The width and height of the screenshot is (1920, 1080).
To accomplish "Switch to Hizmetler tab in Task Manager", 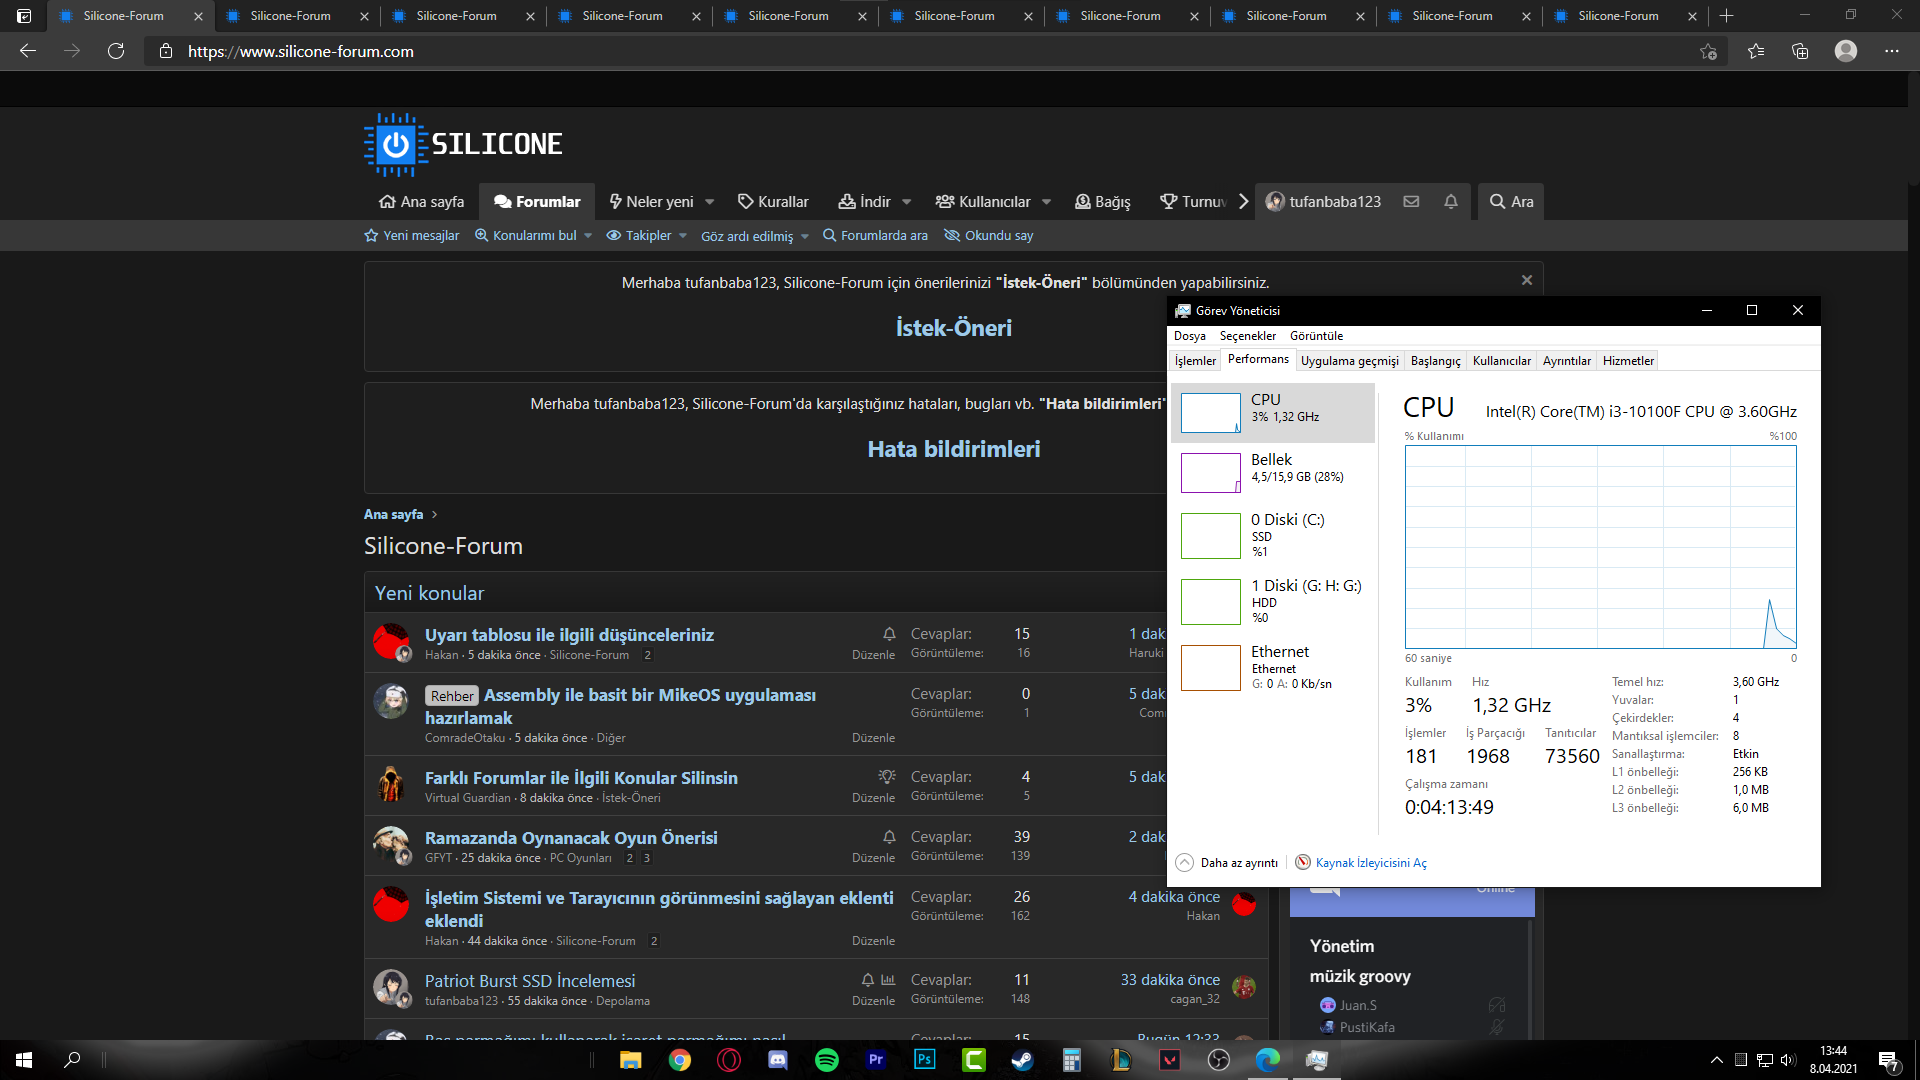I will tap(1628, 361).
